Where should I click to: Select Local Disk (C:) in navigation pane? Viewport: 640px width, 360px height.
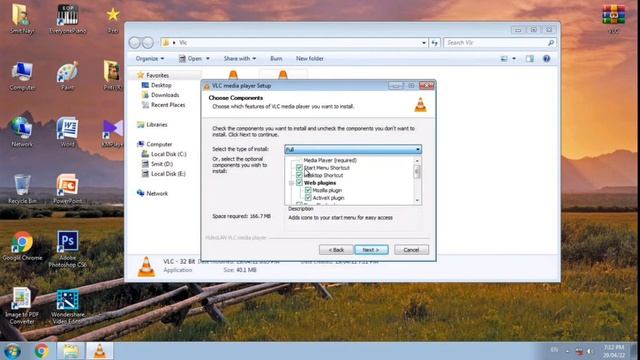(x=169, y=154)
